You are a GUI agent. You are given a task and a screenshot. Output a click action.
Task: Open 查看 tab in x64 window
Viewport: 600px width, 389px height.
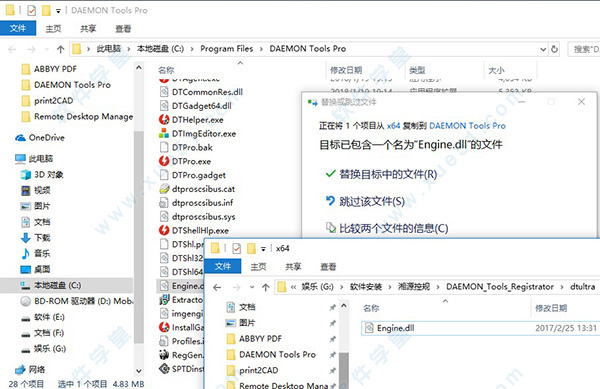click(x=328, y=267)
